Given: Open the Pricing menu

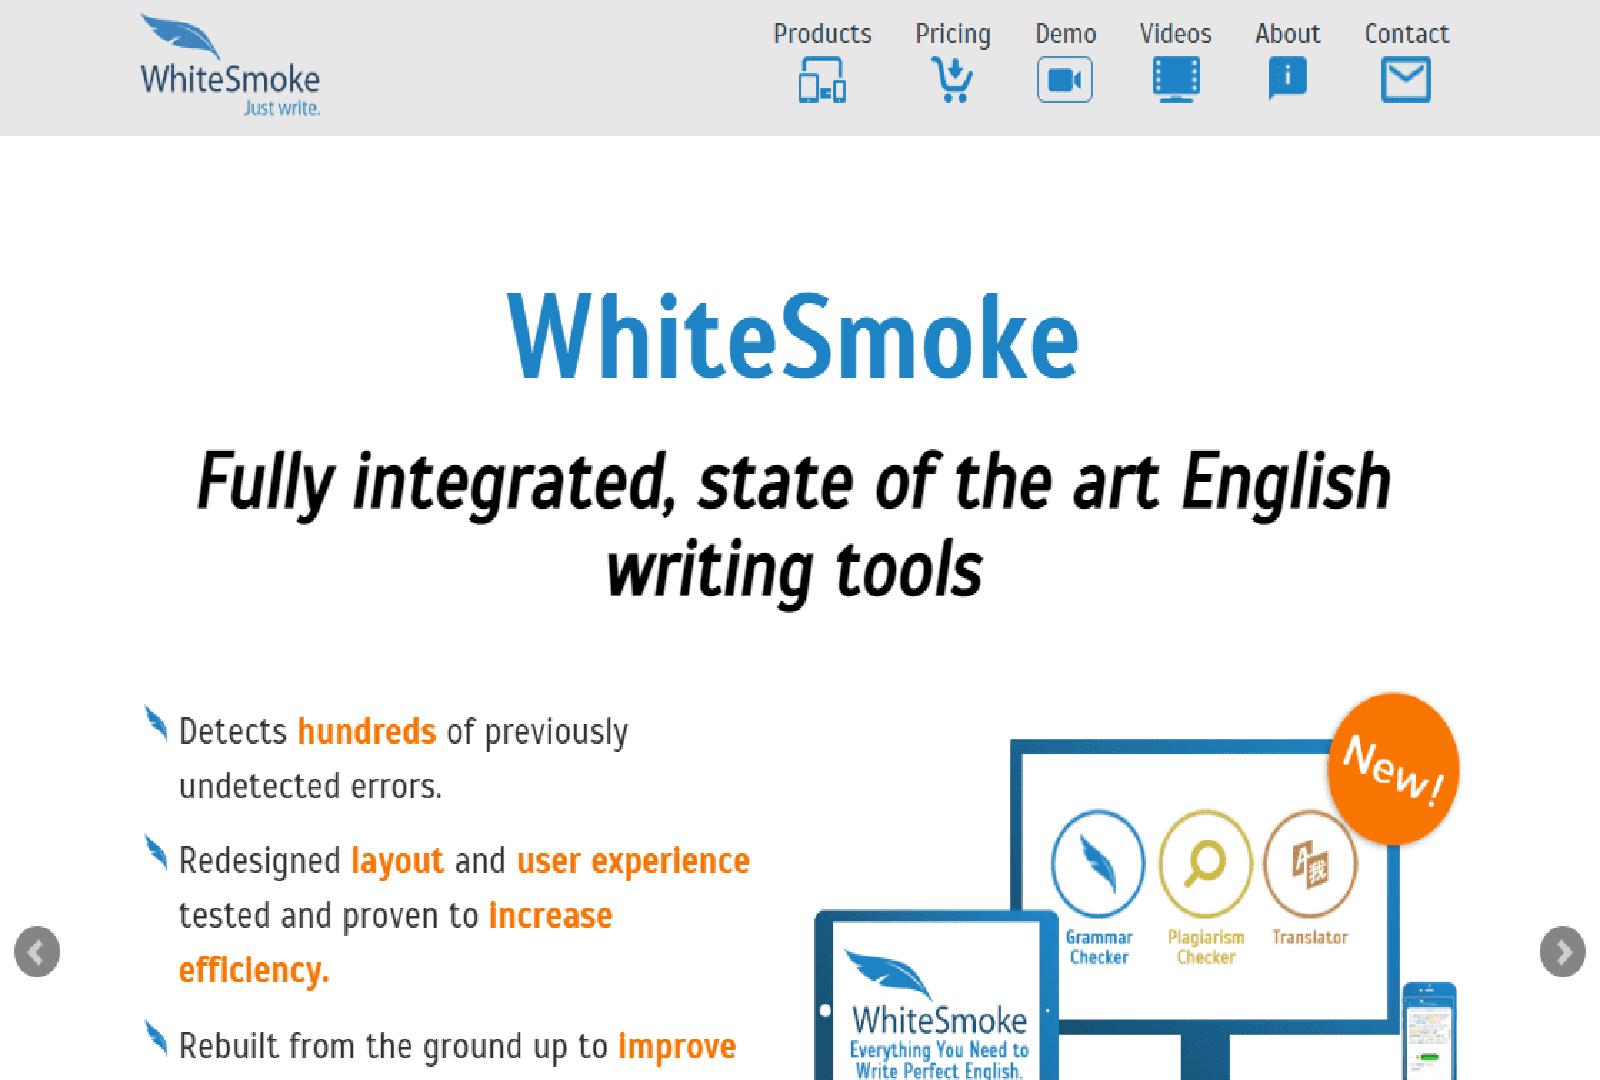Looking at the screenshot, I should point(951,33).
